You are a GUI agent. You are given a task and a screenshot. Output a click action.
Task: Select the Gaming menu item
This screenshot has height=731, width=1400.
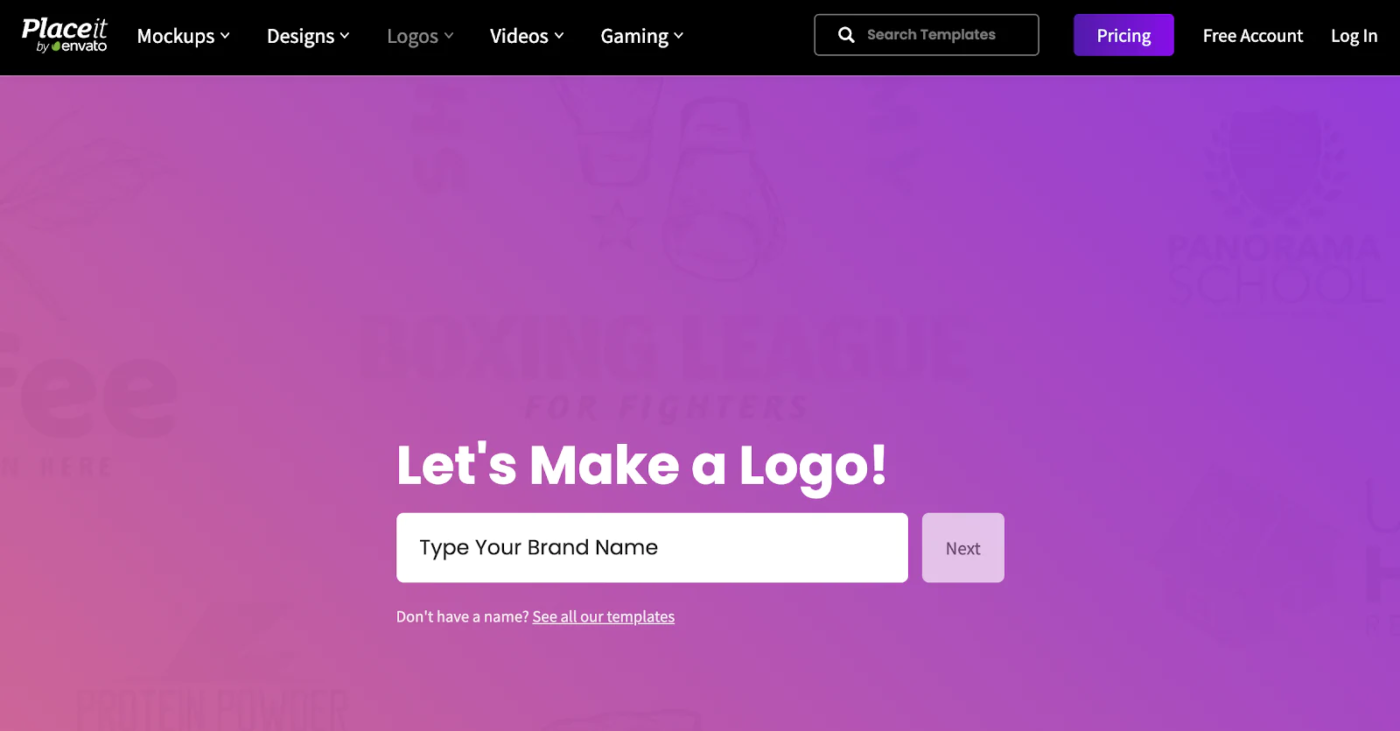(642, 36)
